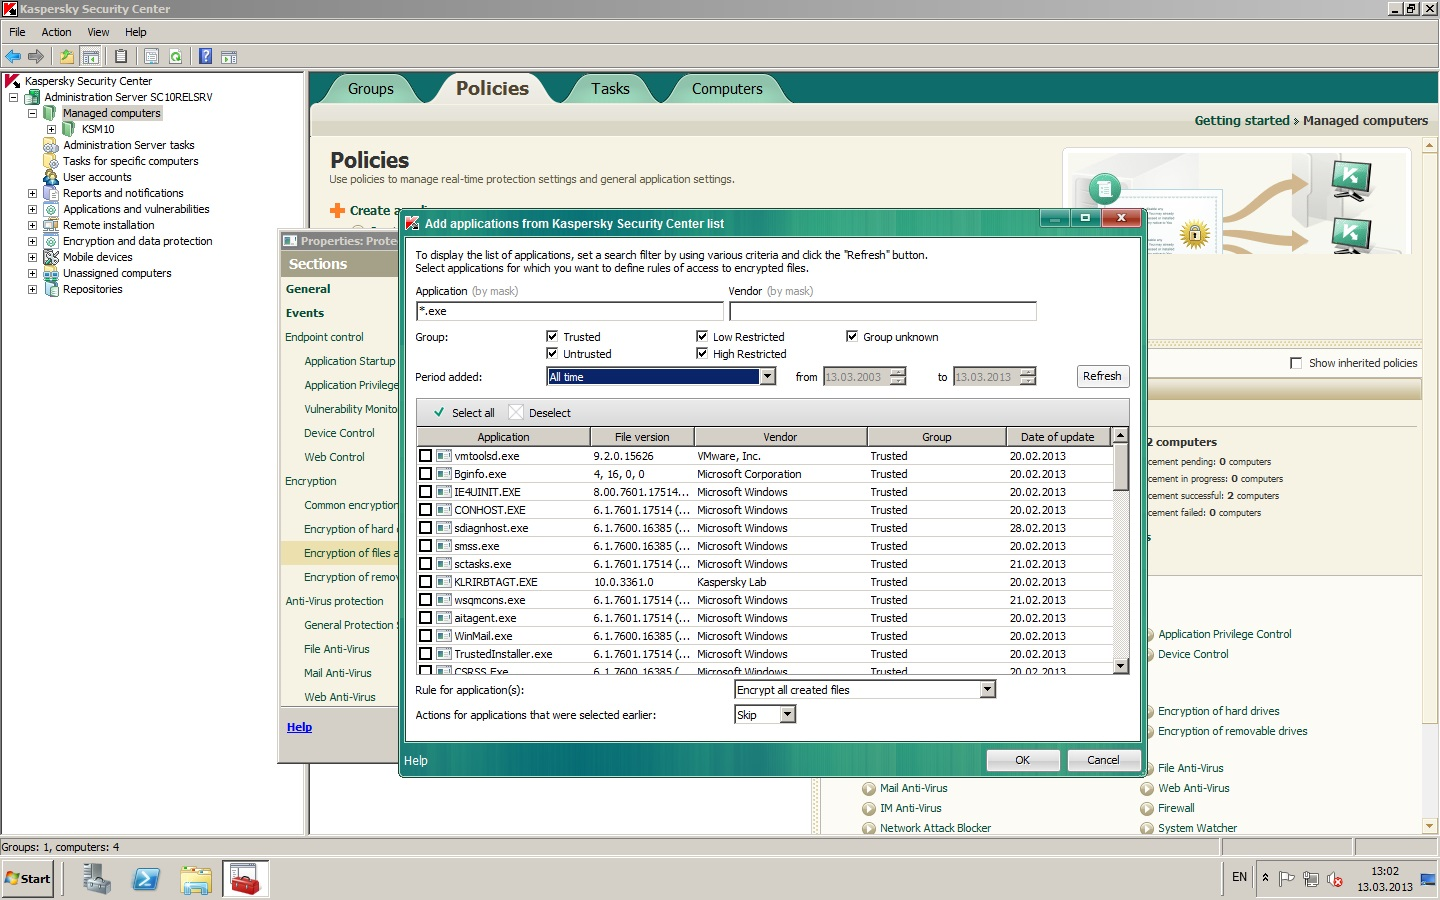Open the File menu
Screen dimensions: 1440x900
pos(17,32)
